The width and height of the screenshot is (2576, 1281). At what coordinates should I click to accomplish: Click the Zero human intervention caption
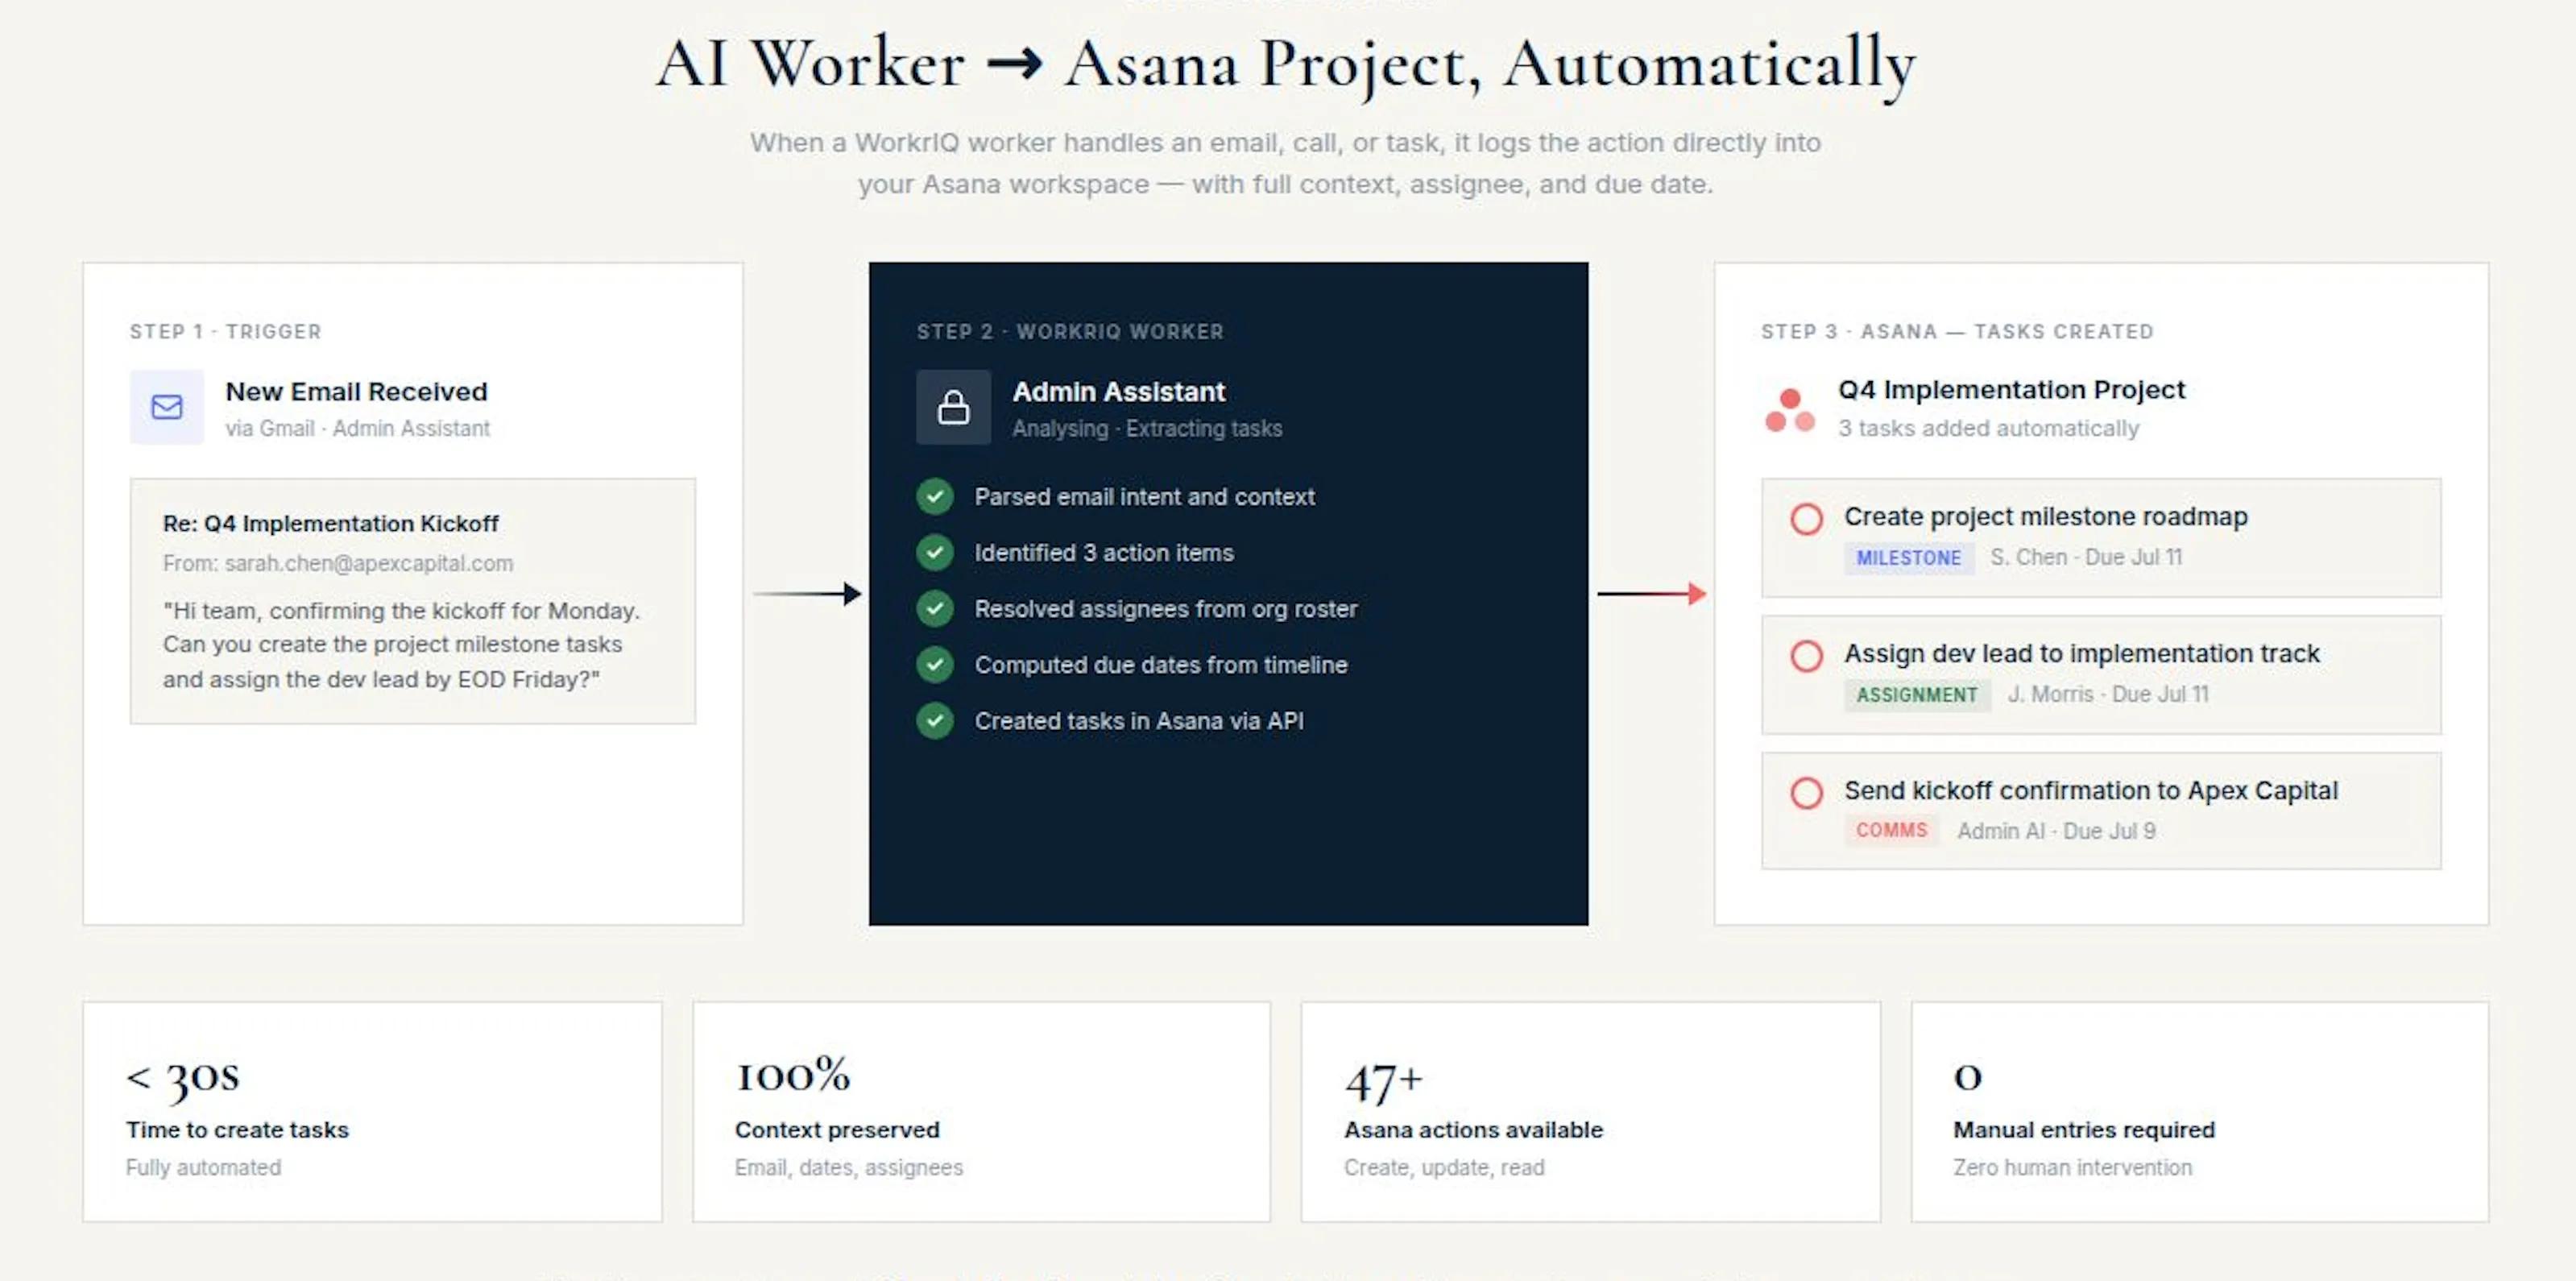2072,1168
